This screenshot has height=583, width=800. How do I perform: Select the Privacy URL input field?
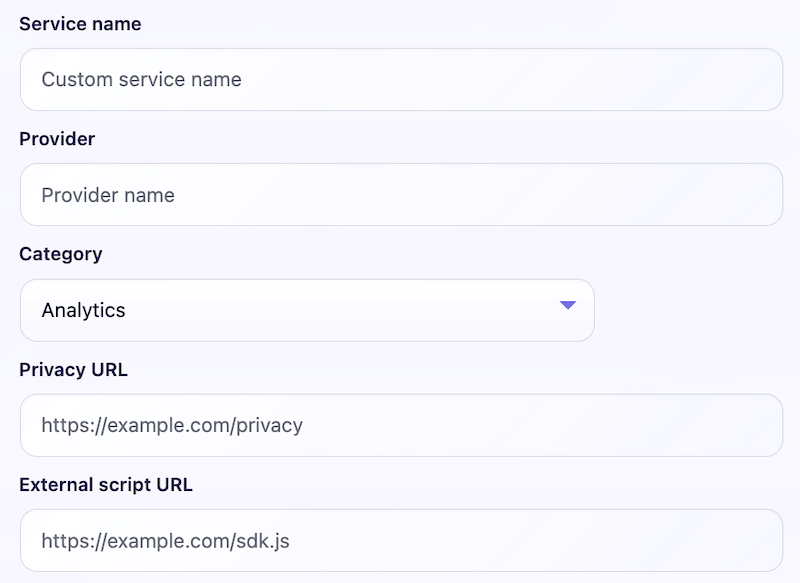pyautogui.click(x=400, y=425)
